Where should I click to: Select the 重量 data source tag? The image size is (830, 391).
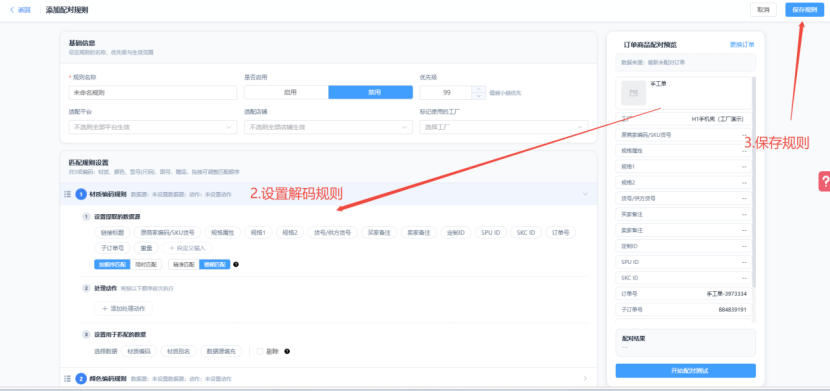click(x=146, y=248)
